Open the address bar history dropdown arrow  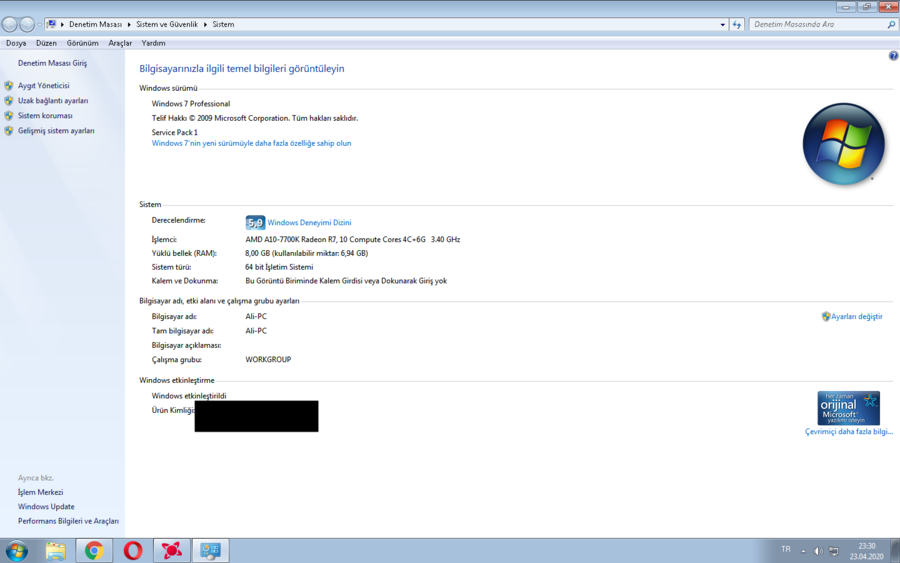722,25
